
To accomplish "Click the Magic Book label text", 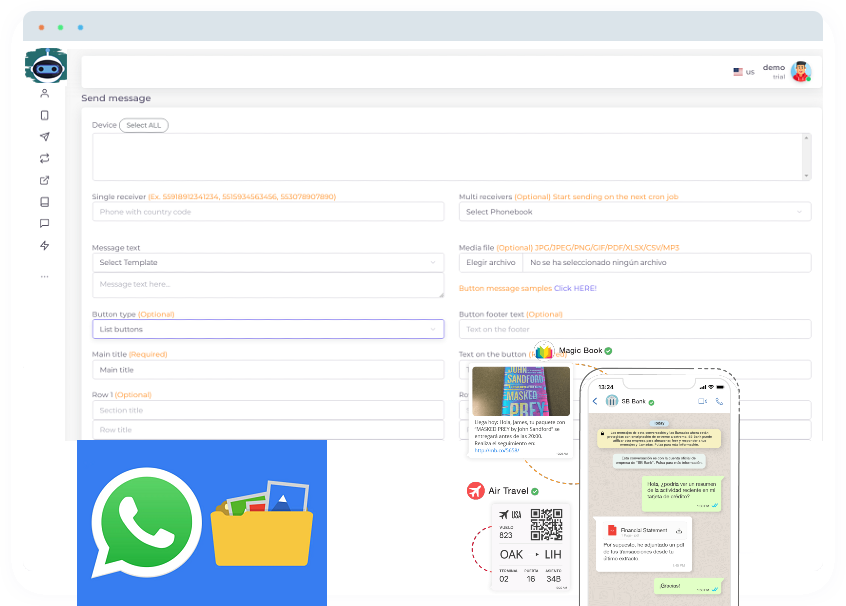I will [581, 351].
